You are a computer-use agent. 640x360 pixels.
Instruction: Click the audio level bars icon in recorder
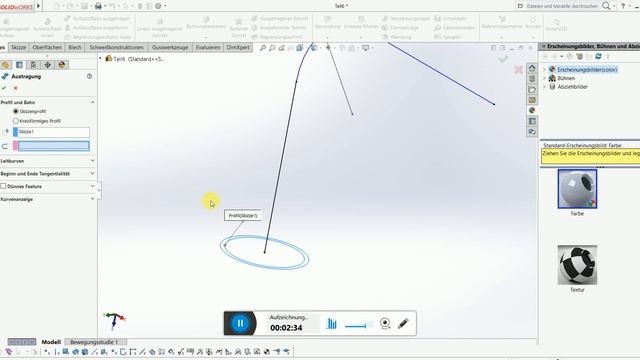coord(332,324)
